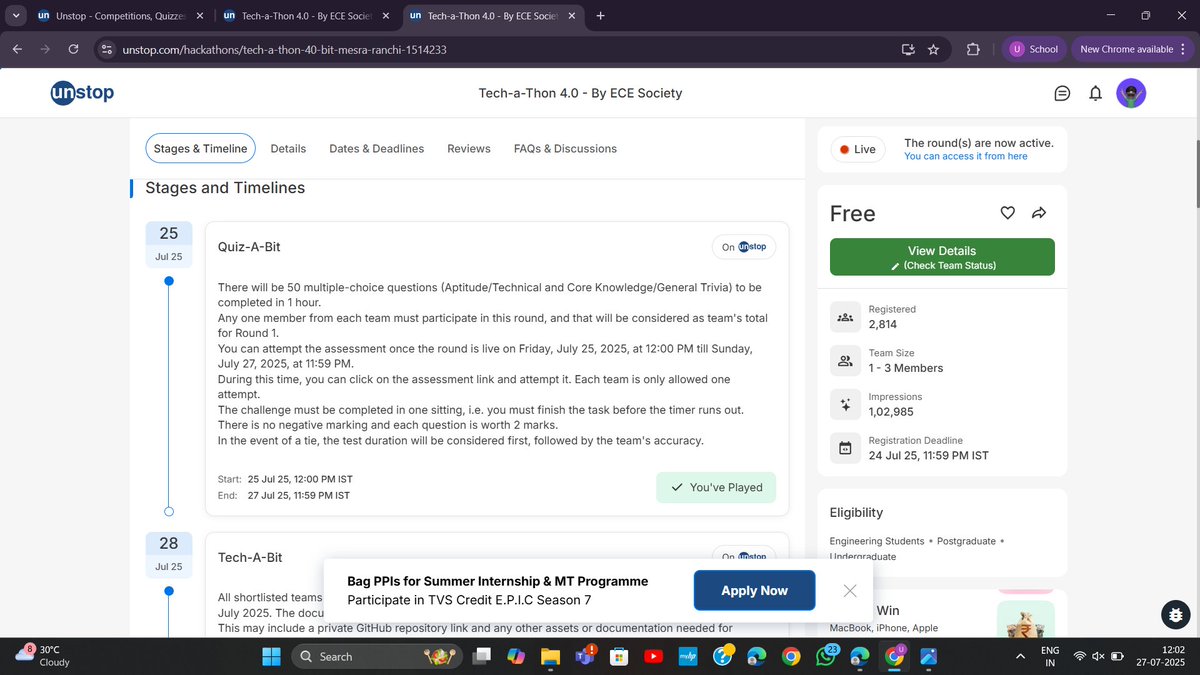1200x675 pixels.
Task: Click the Registered participants icon
Action: point(845,316)
